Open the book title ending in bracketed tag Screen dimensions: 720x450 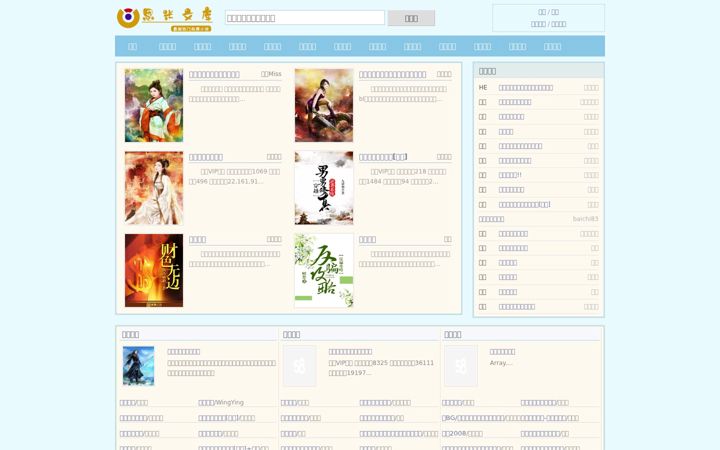(383, 157)
